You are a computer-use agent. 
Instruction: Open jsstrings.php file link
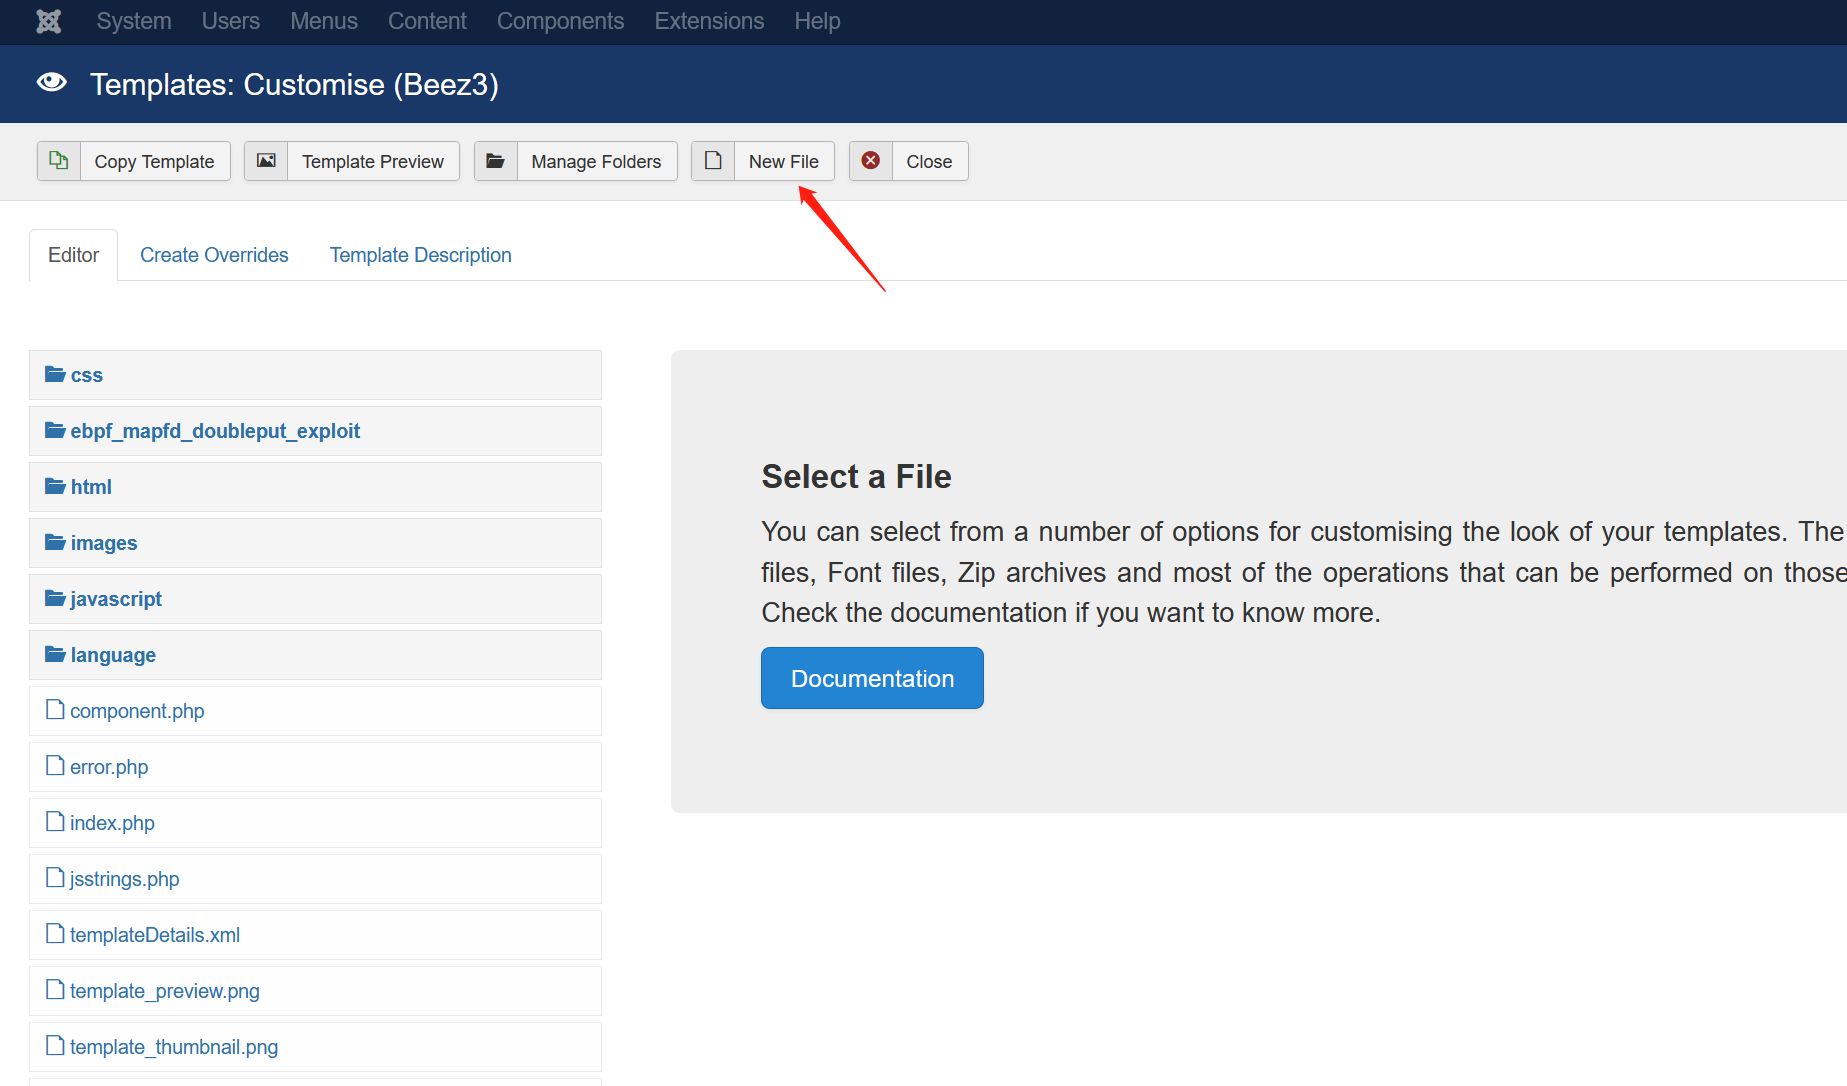point(125,879)
